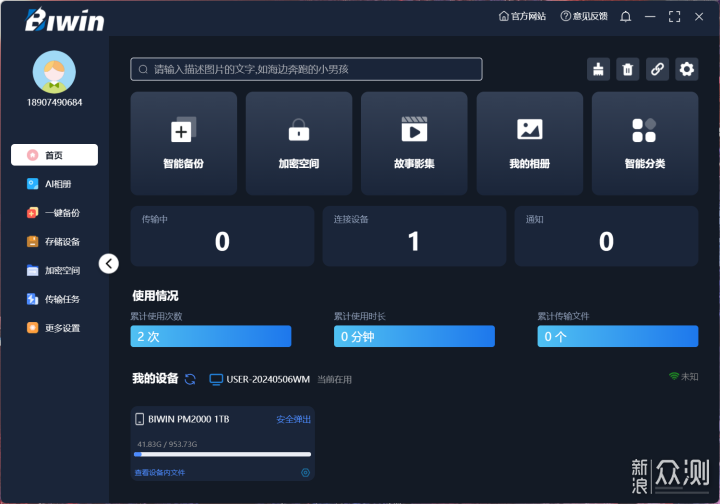
Task: Open the 首页 home sidebar item
Action: click(x=54, y=155)
